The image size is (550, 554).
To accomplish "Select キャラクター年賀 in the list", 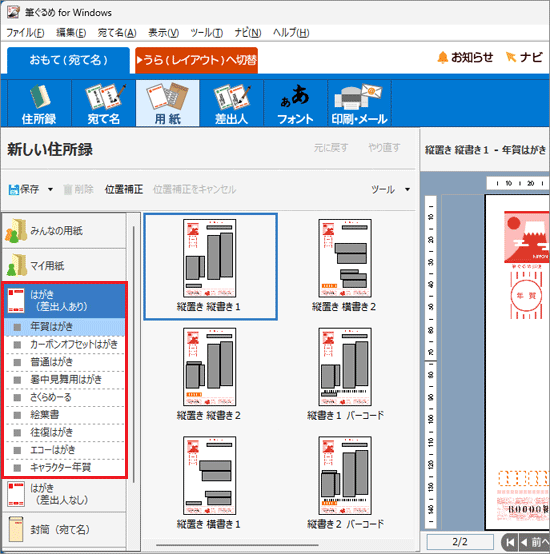I will click(x=65, y=468).
